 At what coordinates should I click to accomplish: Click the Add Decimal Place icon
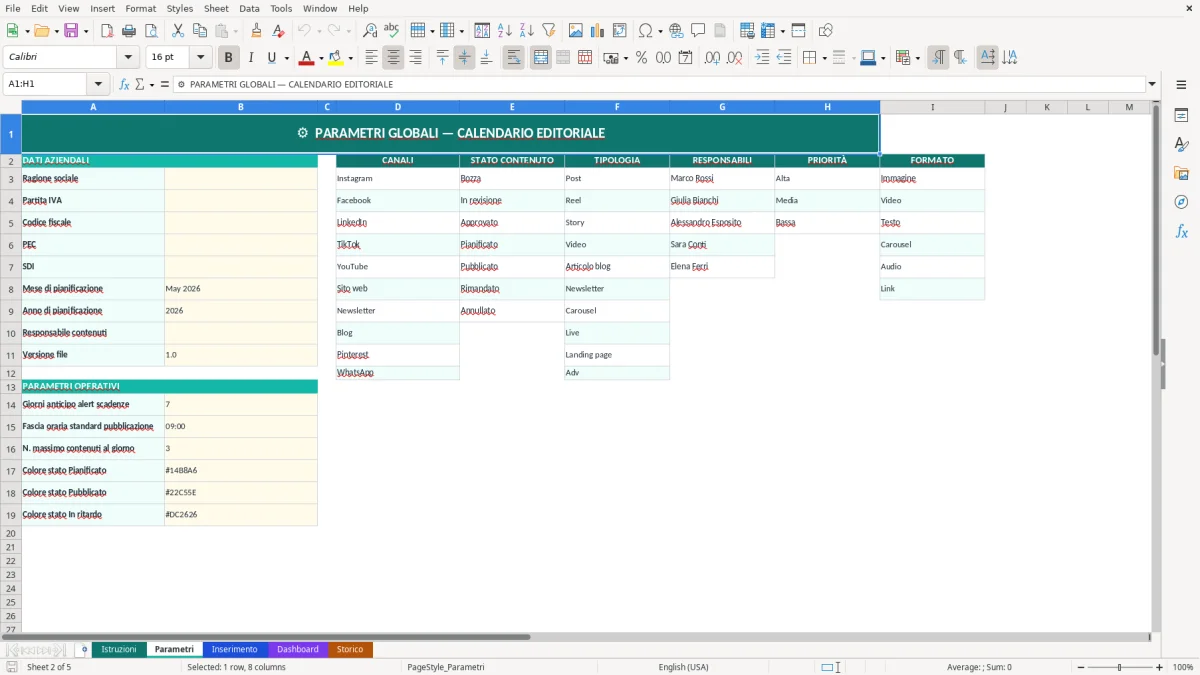712,58
